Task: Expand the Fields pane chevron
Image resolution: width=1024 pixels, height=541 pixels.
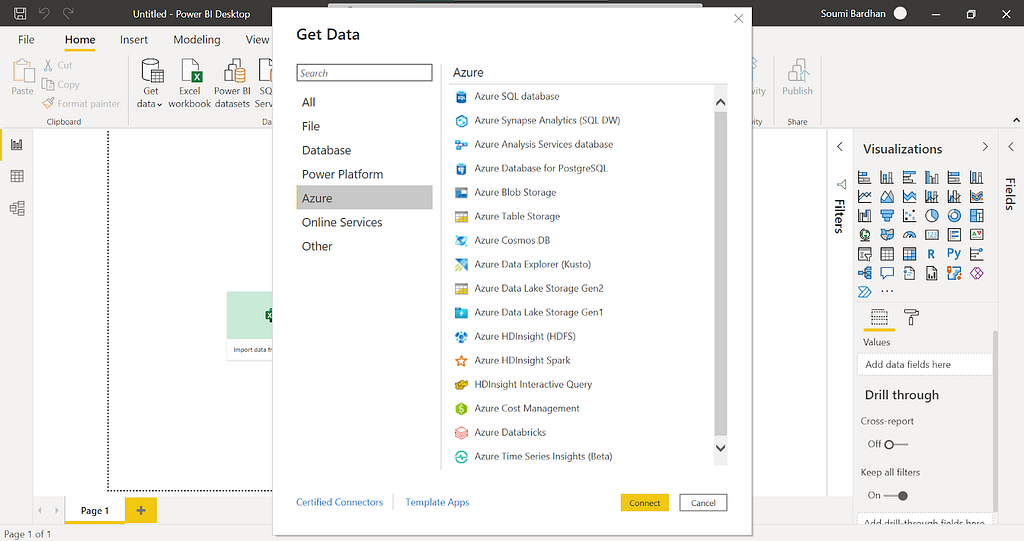Action: coord(1011,147)
